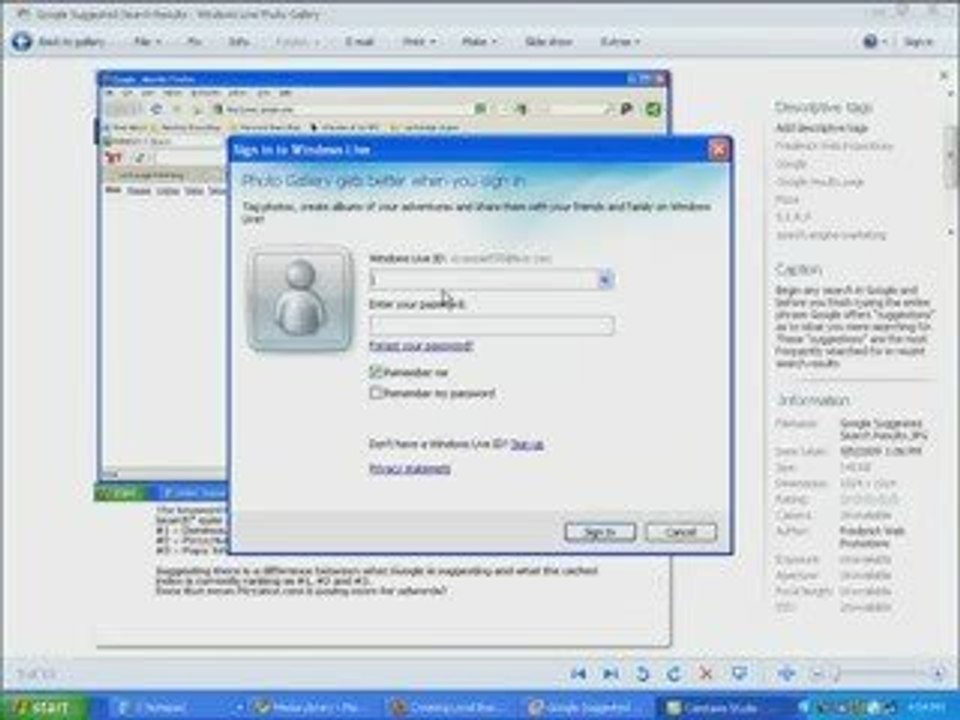960x720 pixels.
Task: Click the Filename value in Information
Action: [x=883, y=429]
